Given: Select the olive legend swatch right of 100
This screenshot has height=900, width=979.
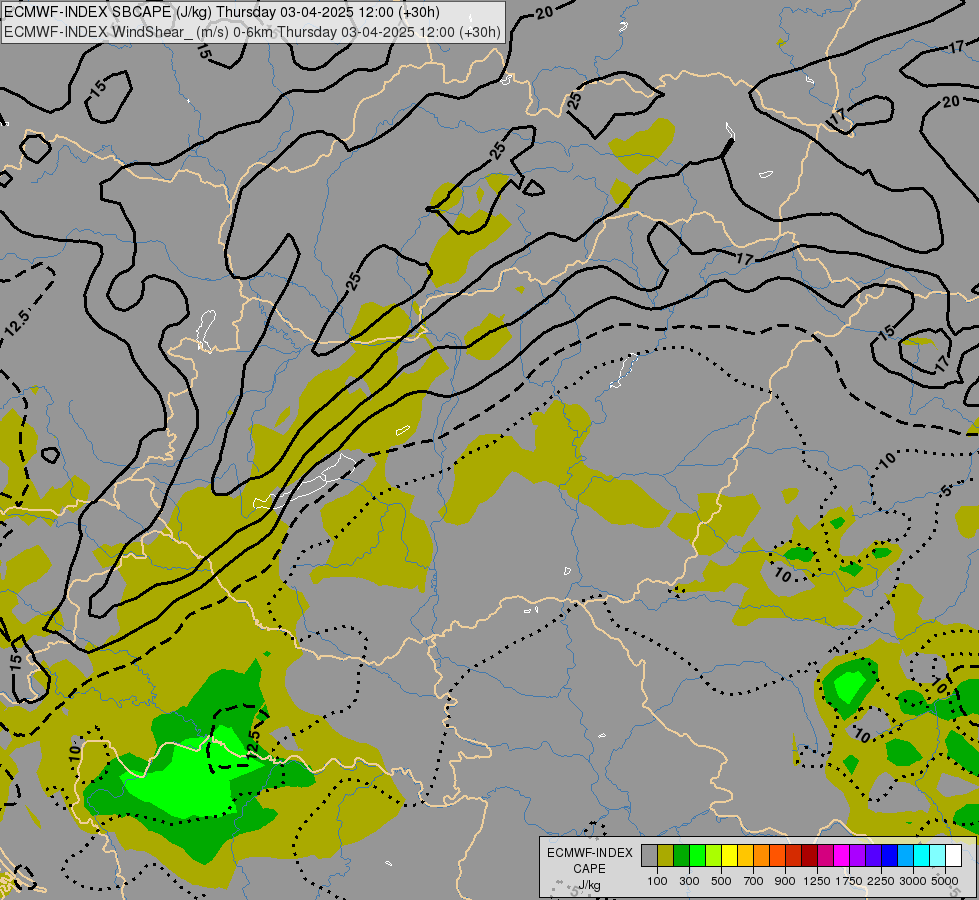Looking at the screenshot, I should (x=666, y=855).
